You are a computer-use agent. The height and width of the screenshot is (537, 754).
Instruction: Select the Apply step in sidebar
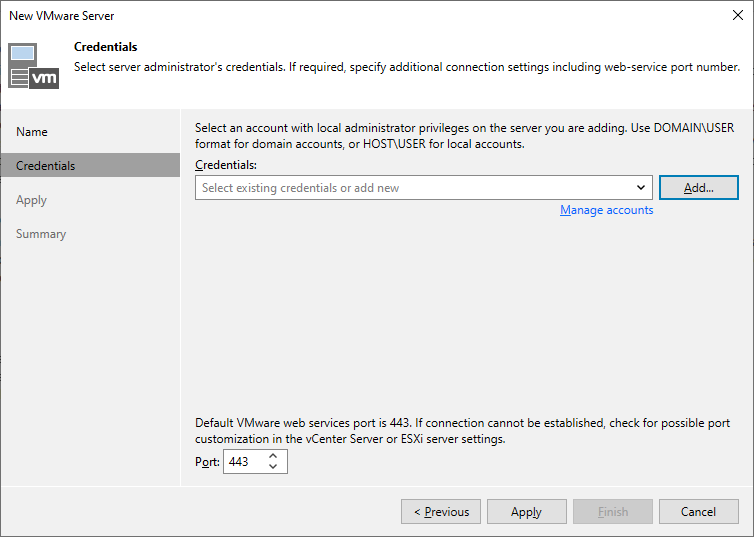31,200
